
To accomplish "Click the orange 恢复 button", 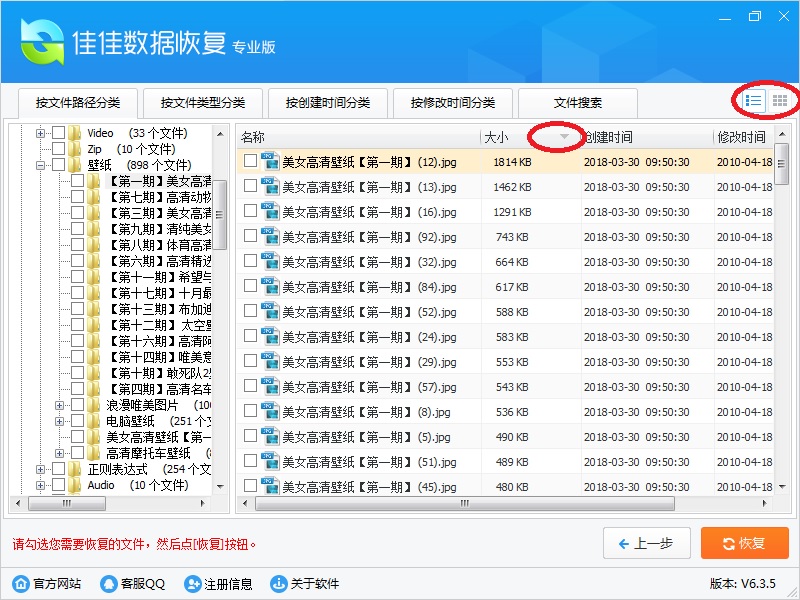I will (x=745, y=543).
